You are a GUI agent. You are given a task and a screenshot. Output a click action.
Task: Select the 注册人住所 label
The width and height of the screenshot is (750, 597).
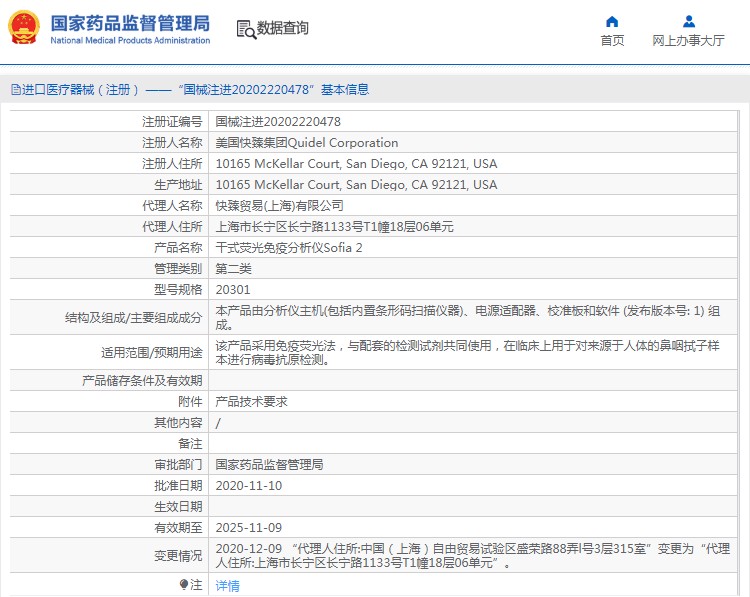tap(172, 164)
